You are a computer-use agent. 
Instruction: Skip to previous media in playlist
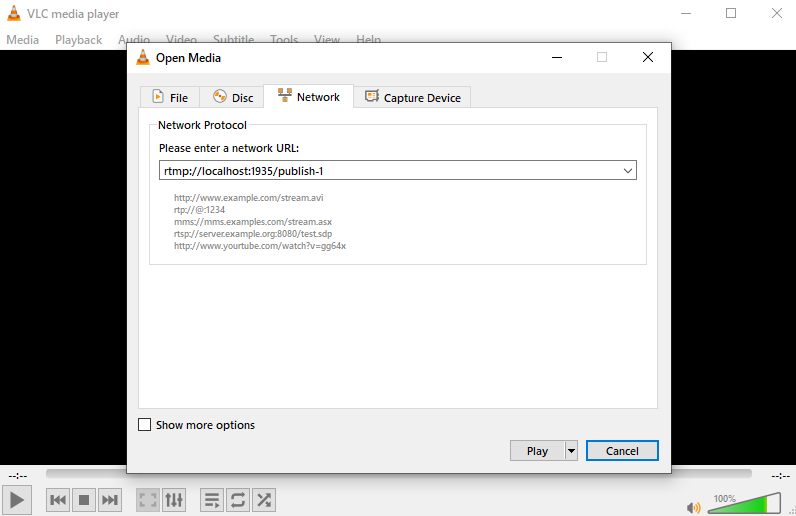pyautogui.click(x=58, y=500)
